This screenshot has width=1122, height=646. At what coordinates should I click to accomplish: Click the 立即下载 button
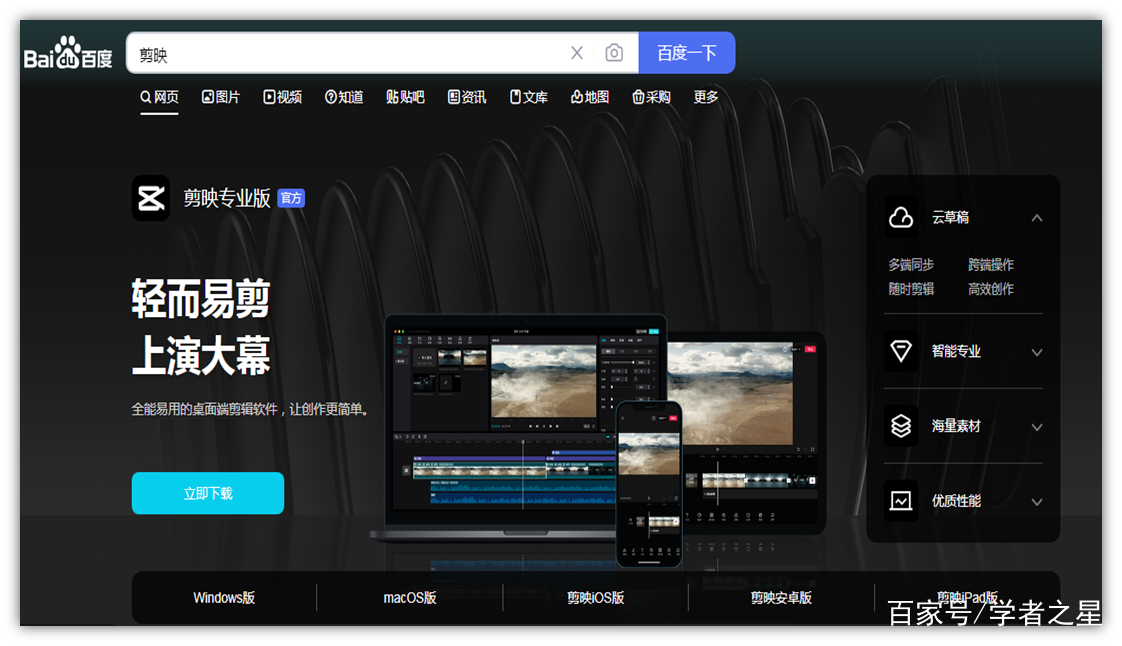click(x=208, y=493)
